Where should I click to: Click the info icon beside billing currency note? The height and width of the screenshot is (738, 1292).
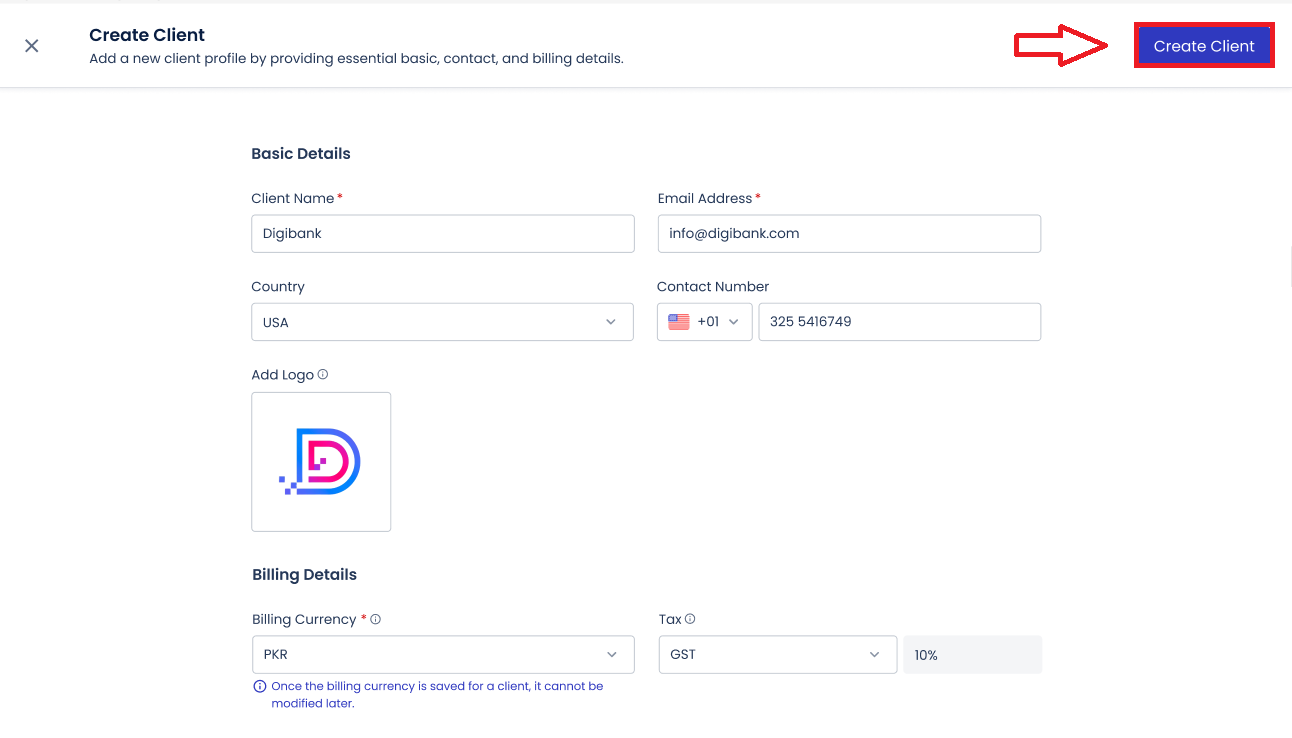click(x=259, y=685)
